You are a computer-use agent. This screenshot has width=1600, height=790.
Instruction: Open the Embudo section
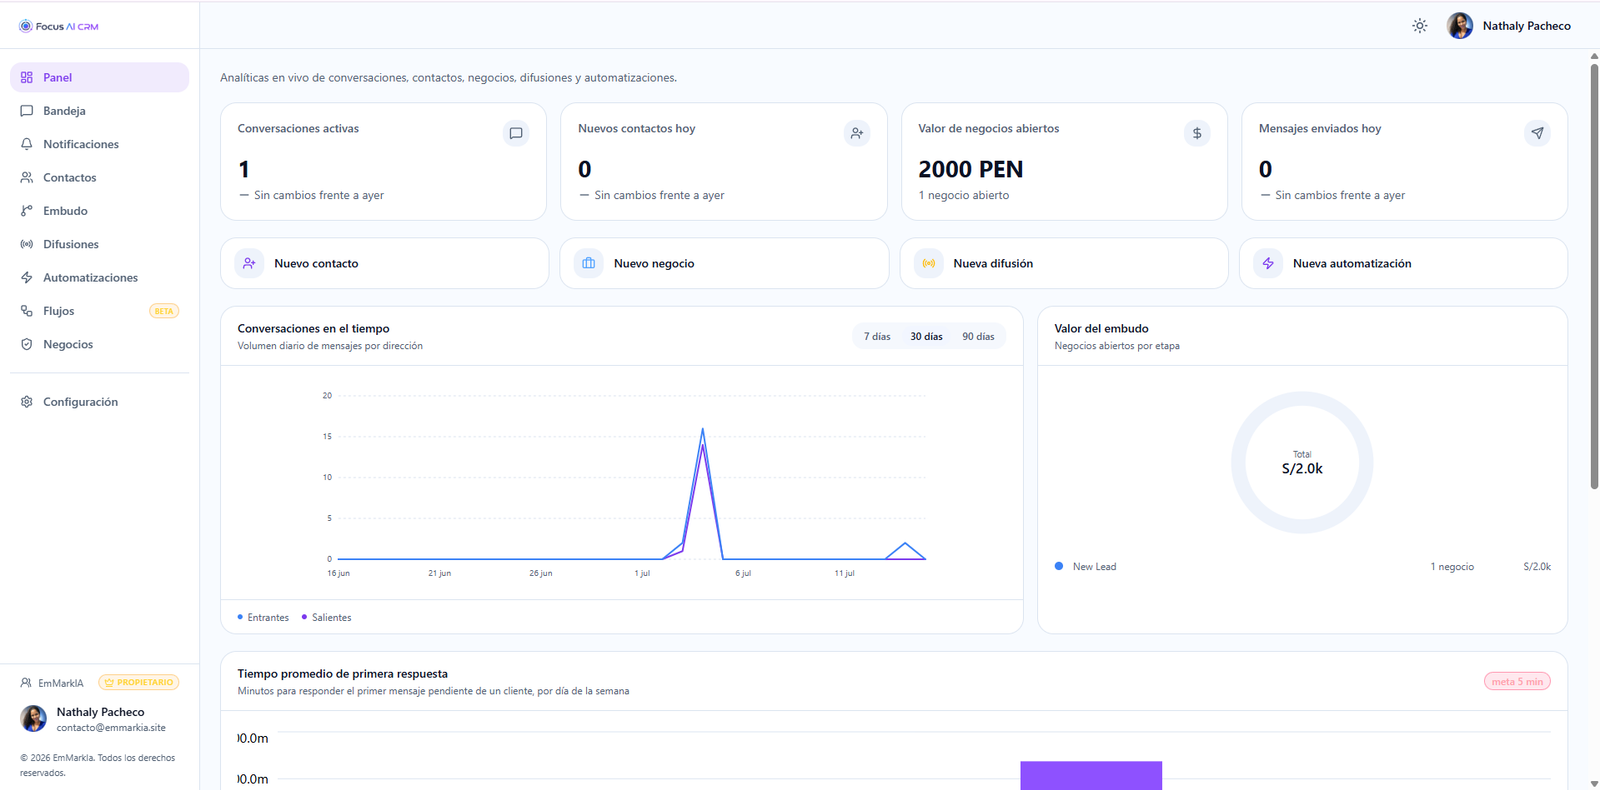[x=99, y=211]
